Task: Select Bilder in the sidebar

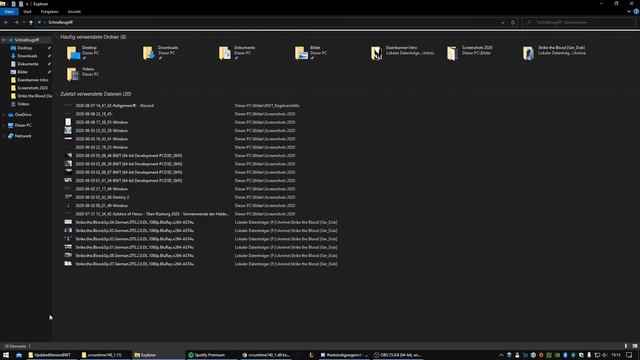Action: point(22,72)
